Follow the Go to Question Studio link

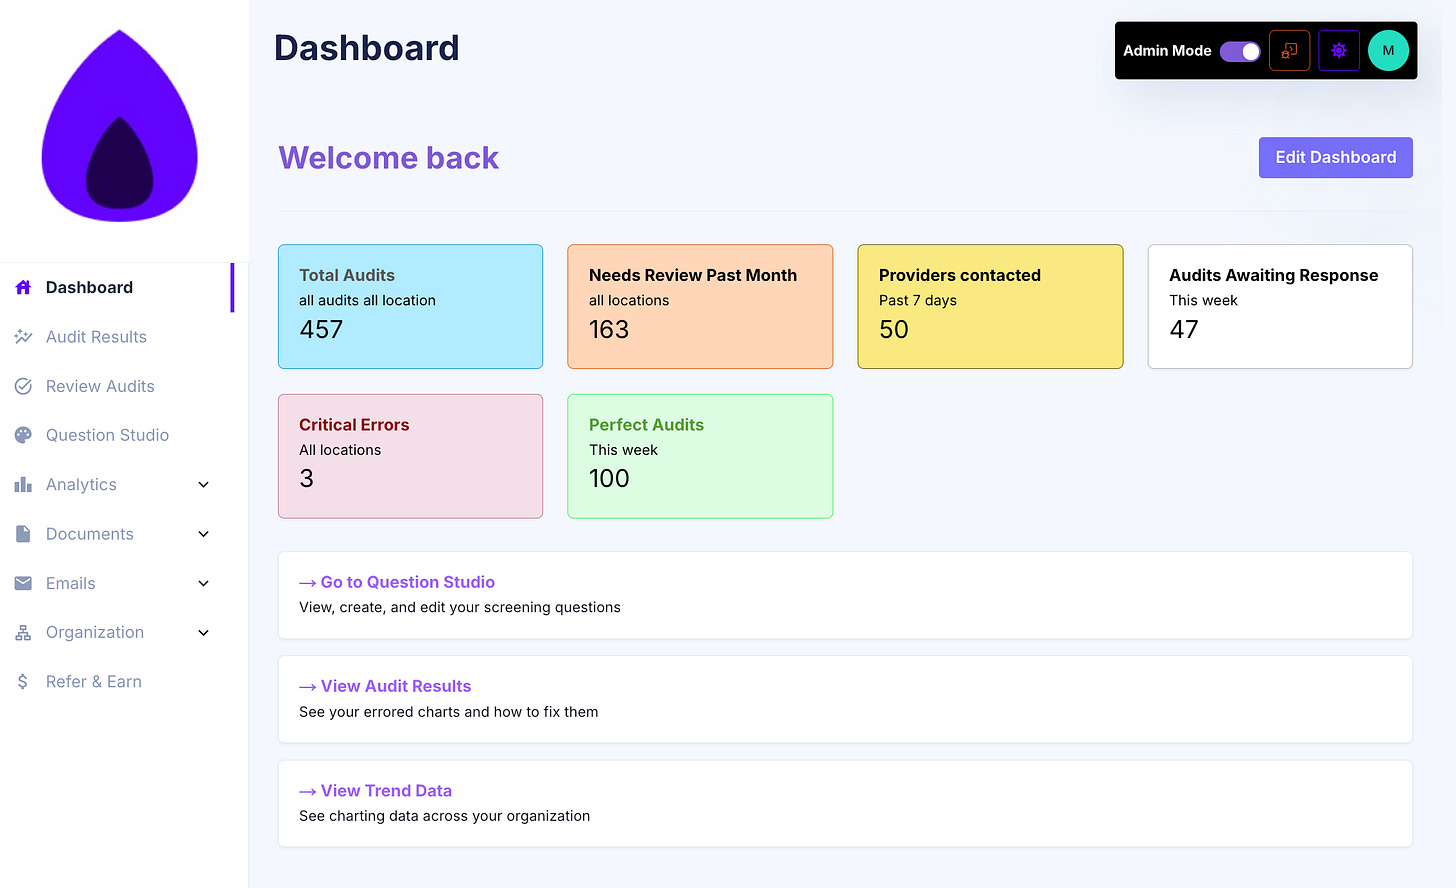(x=397, y=582)
